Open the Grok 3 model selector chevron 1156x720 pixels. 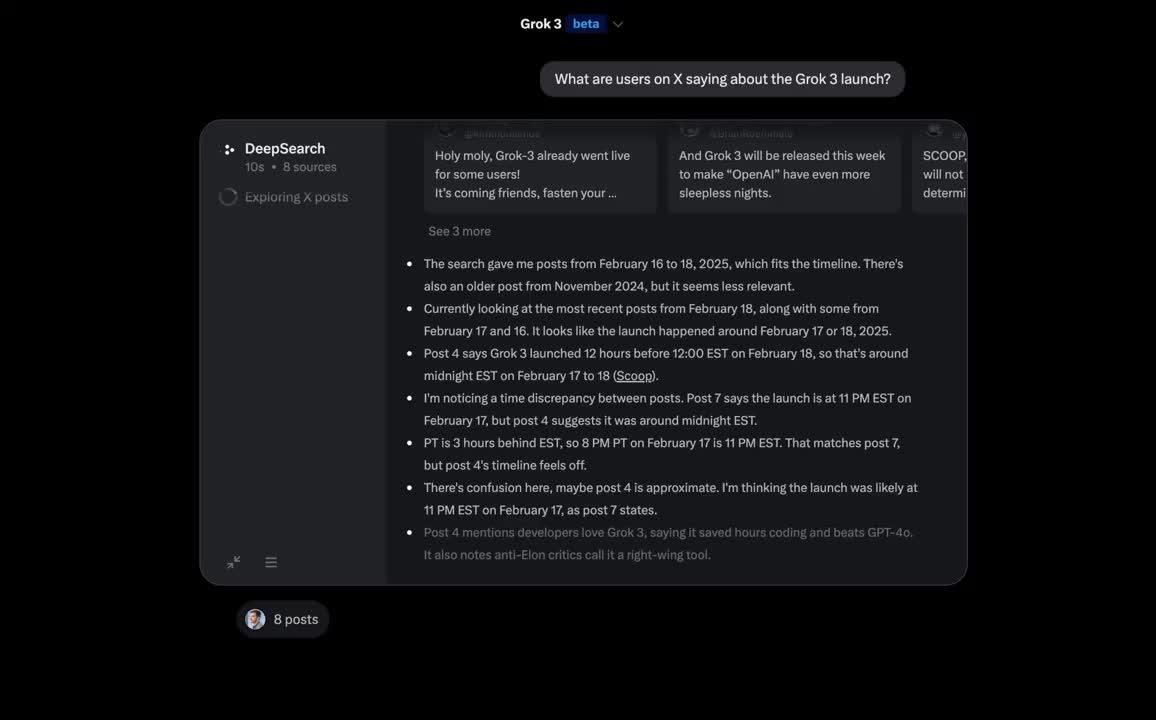[x=618, y=24]
